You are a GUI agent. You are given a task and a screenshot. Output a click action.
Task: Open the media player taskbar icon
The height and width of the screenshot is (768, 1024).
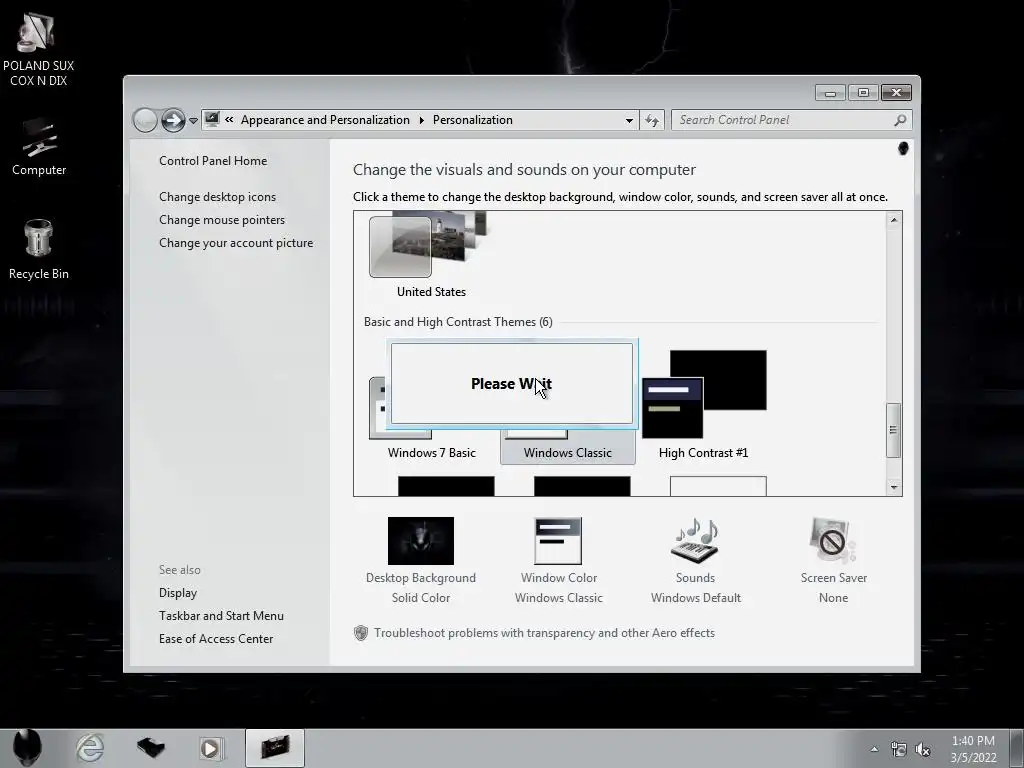point(211,748)
